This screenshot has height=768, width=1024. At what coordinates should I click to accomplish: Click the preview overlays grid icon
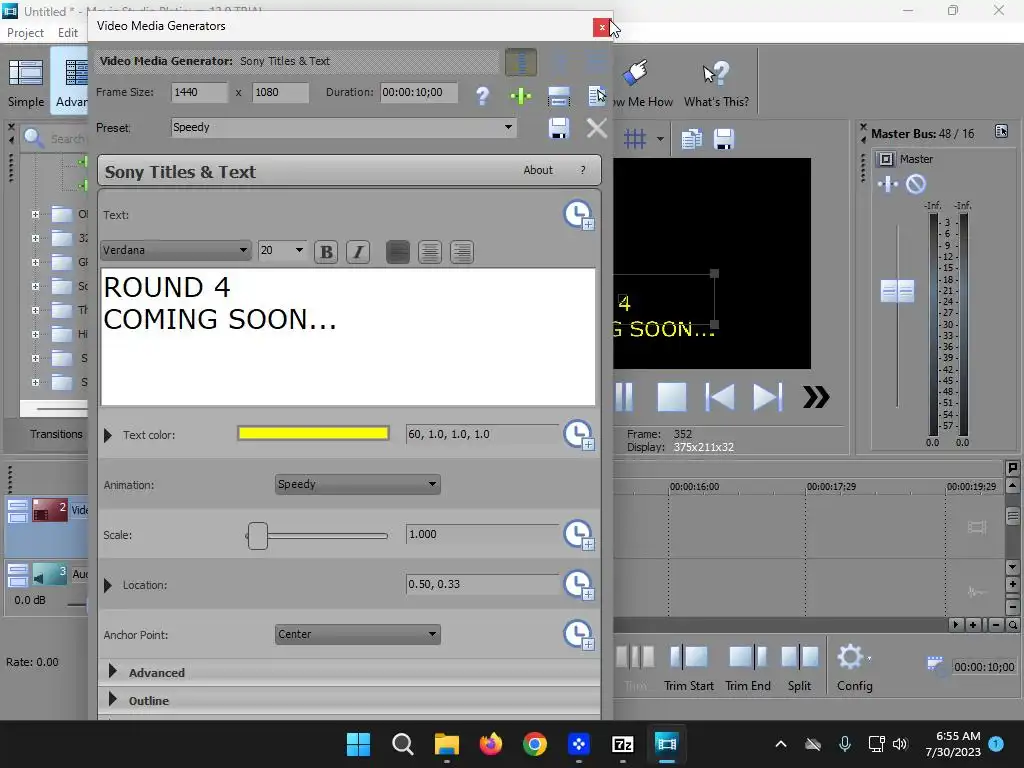(x=635, y=138)
